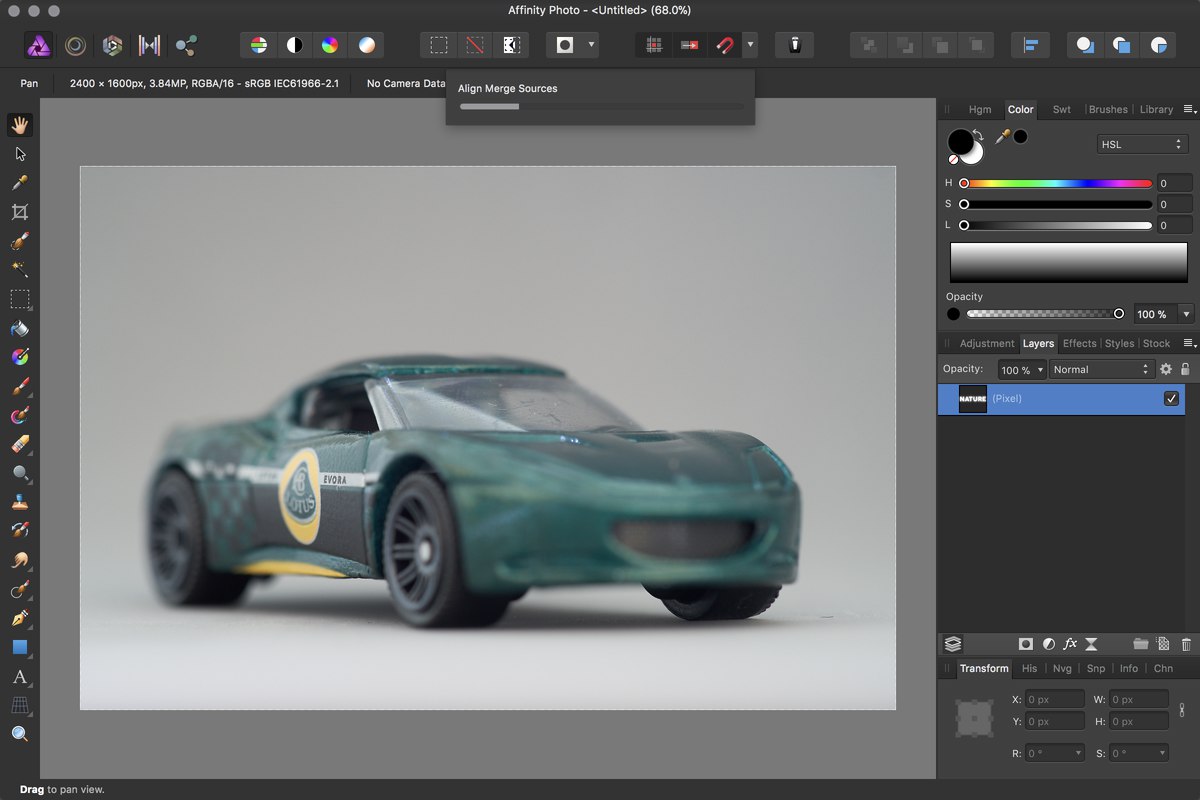Select the Colour Picker eyedropper tool
The width and height of the screenshot is (1200, 800).
pyautogui.click(x=20, y=183)
